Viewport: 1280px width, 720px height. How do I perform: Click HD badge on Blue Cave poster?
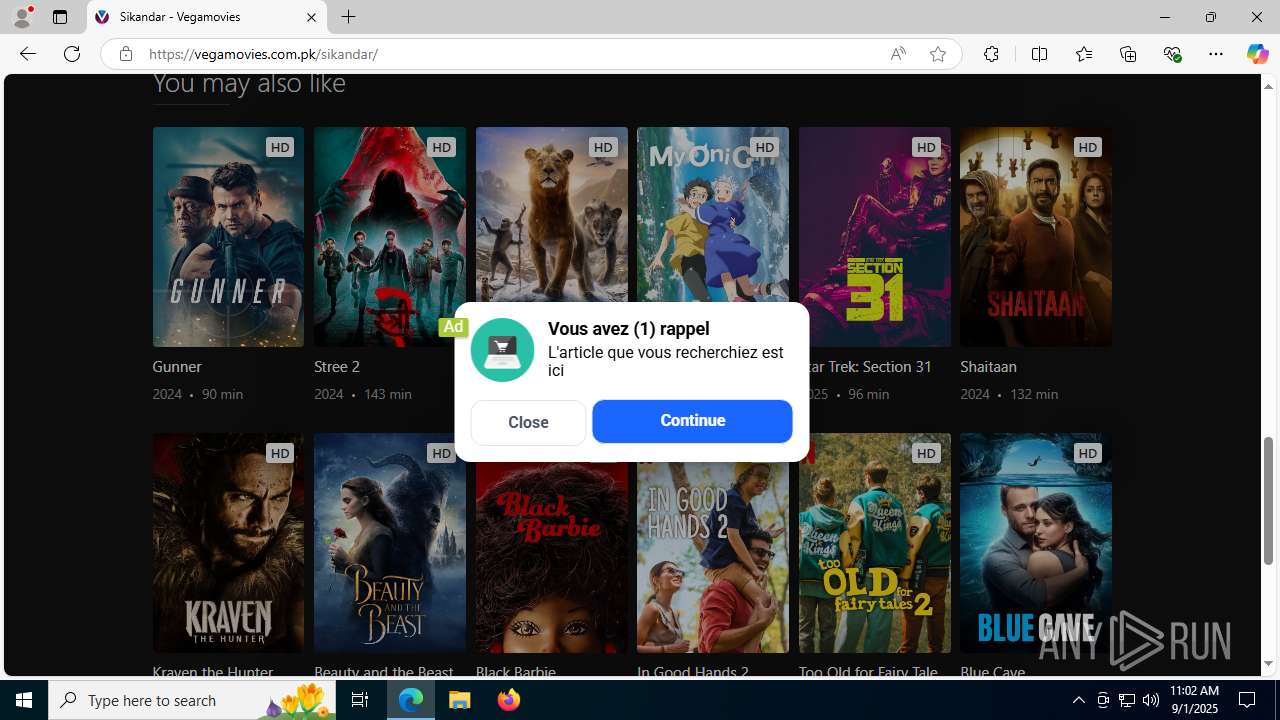(x=1088, y=453)
